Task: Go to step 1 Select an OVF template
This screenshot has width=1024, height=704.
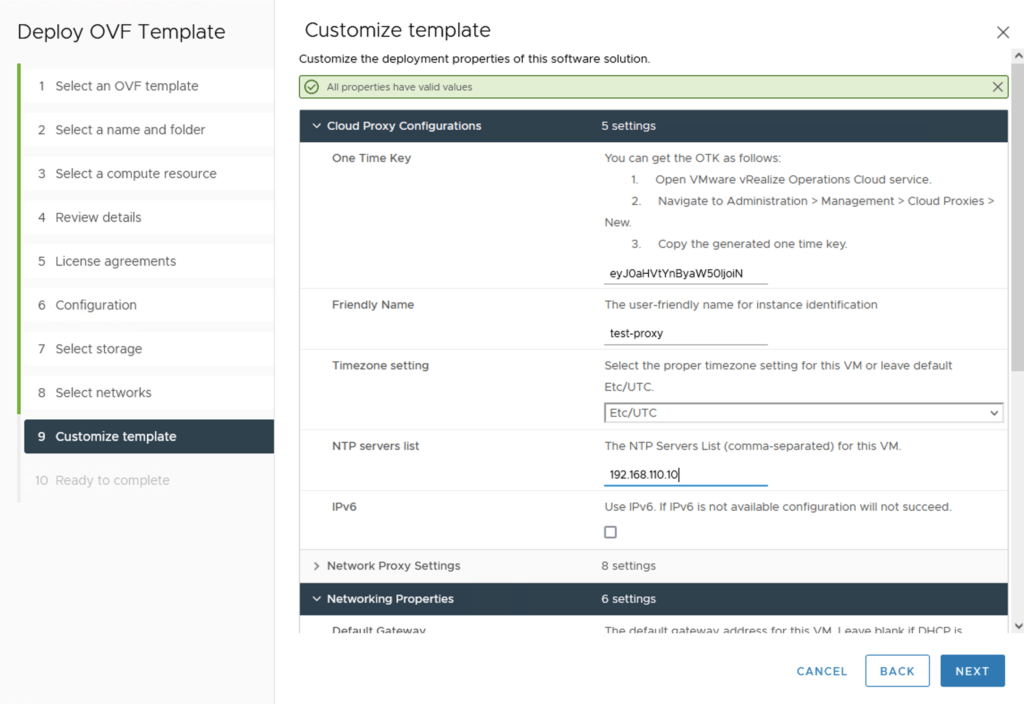Action: click(127, 86)
